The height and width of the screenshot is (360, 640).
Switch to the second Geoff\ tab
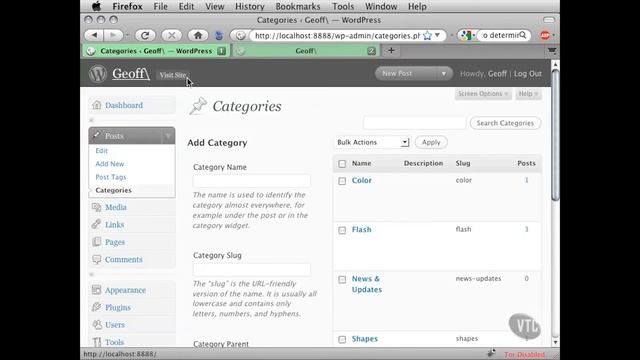tap(306, 51)
